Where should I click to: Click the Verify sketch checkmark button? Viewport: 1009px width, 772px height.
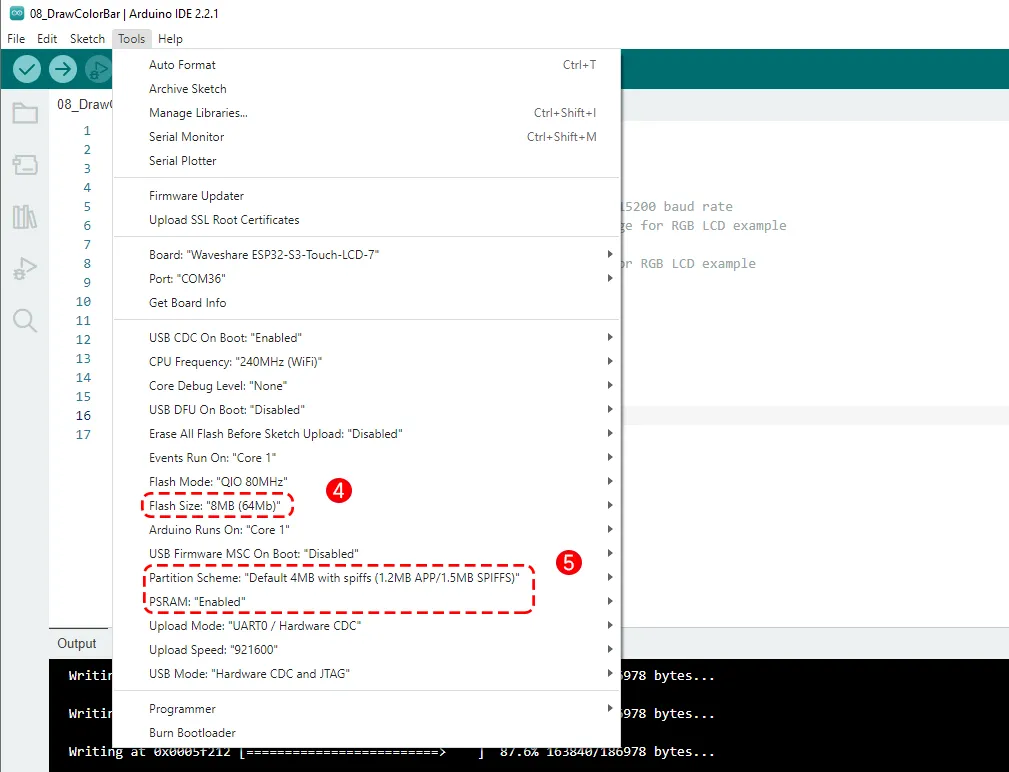pos(27,69)
